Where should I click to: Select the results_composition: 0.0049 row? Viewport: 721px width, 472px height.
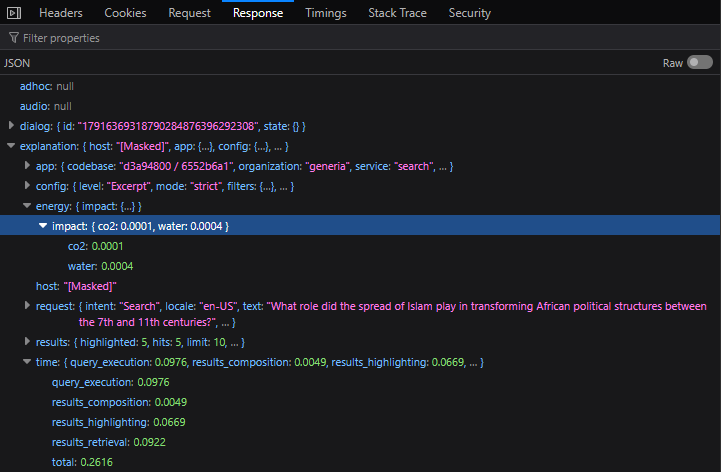tap(360, 402)
